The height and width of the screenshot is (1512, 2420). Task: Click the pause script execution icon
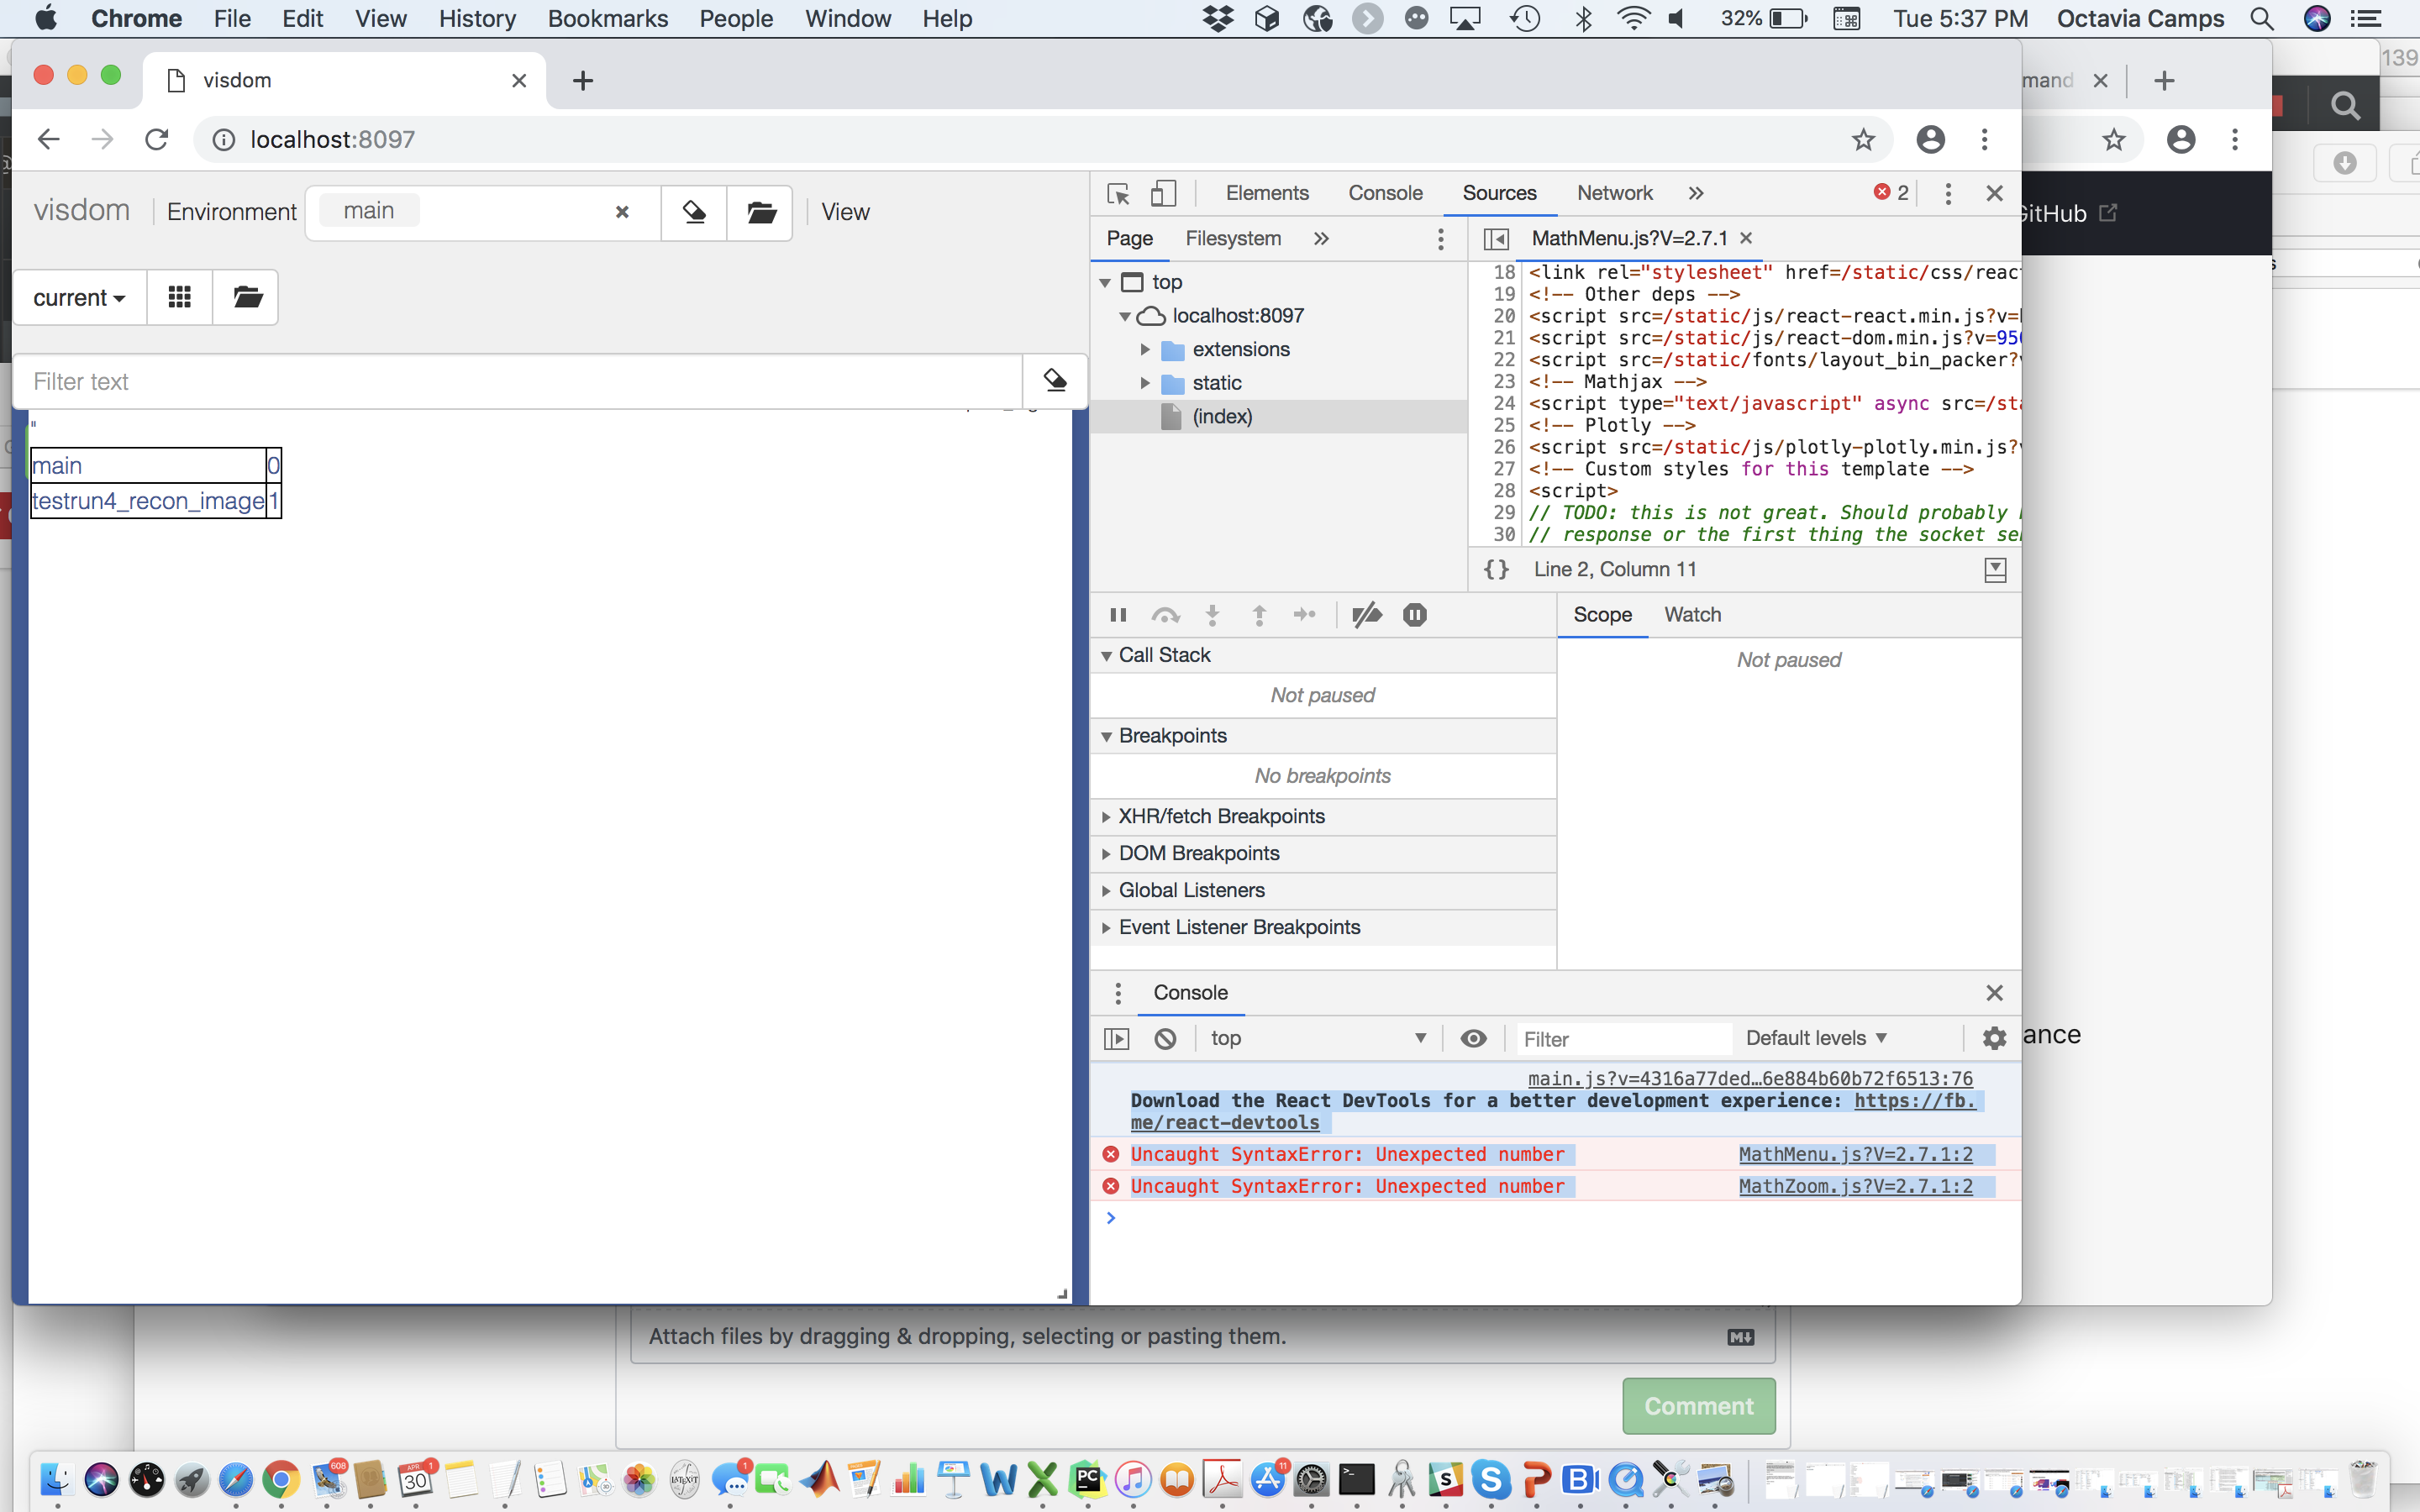pyautogui.click(x=1118, y=615)
